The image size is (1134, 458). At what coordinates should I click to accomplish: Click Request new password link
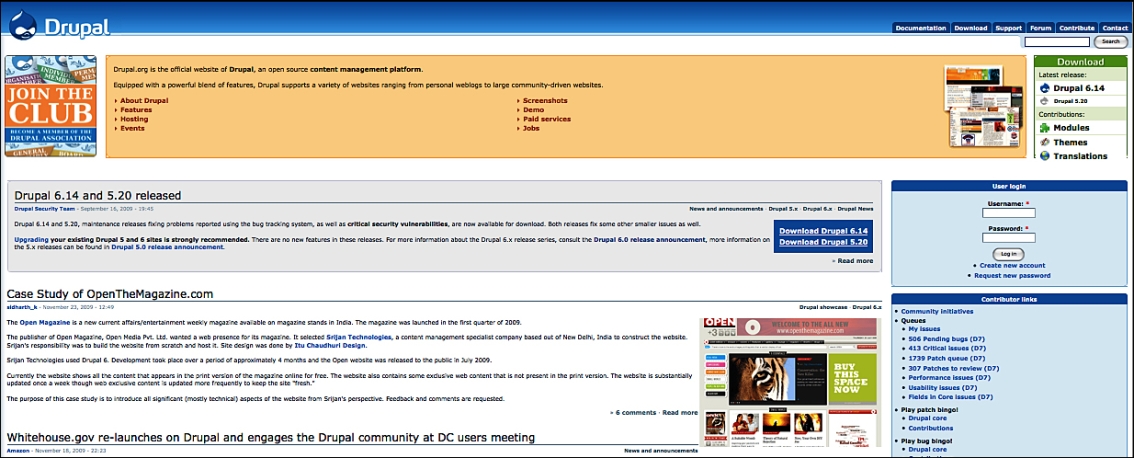pos(1012,276)
